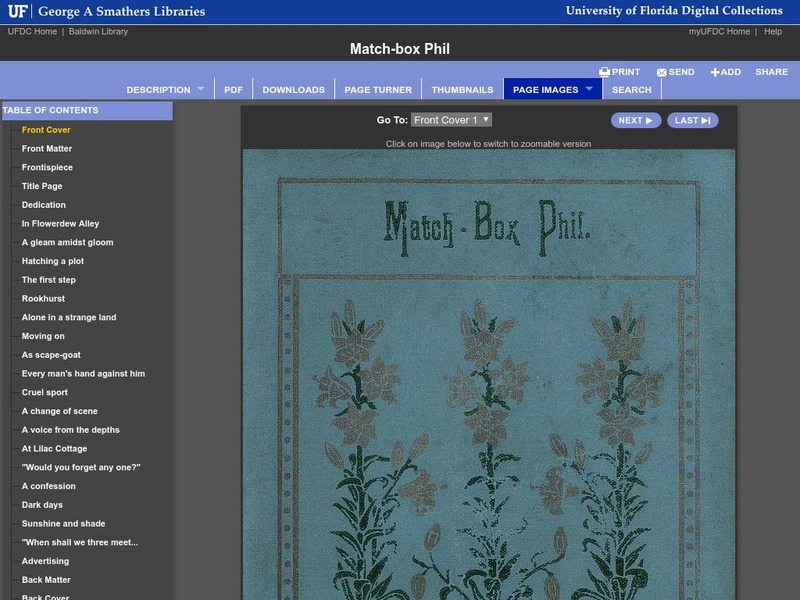Open the Page Turner tab

pos(378,90)
